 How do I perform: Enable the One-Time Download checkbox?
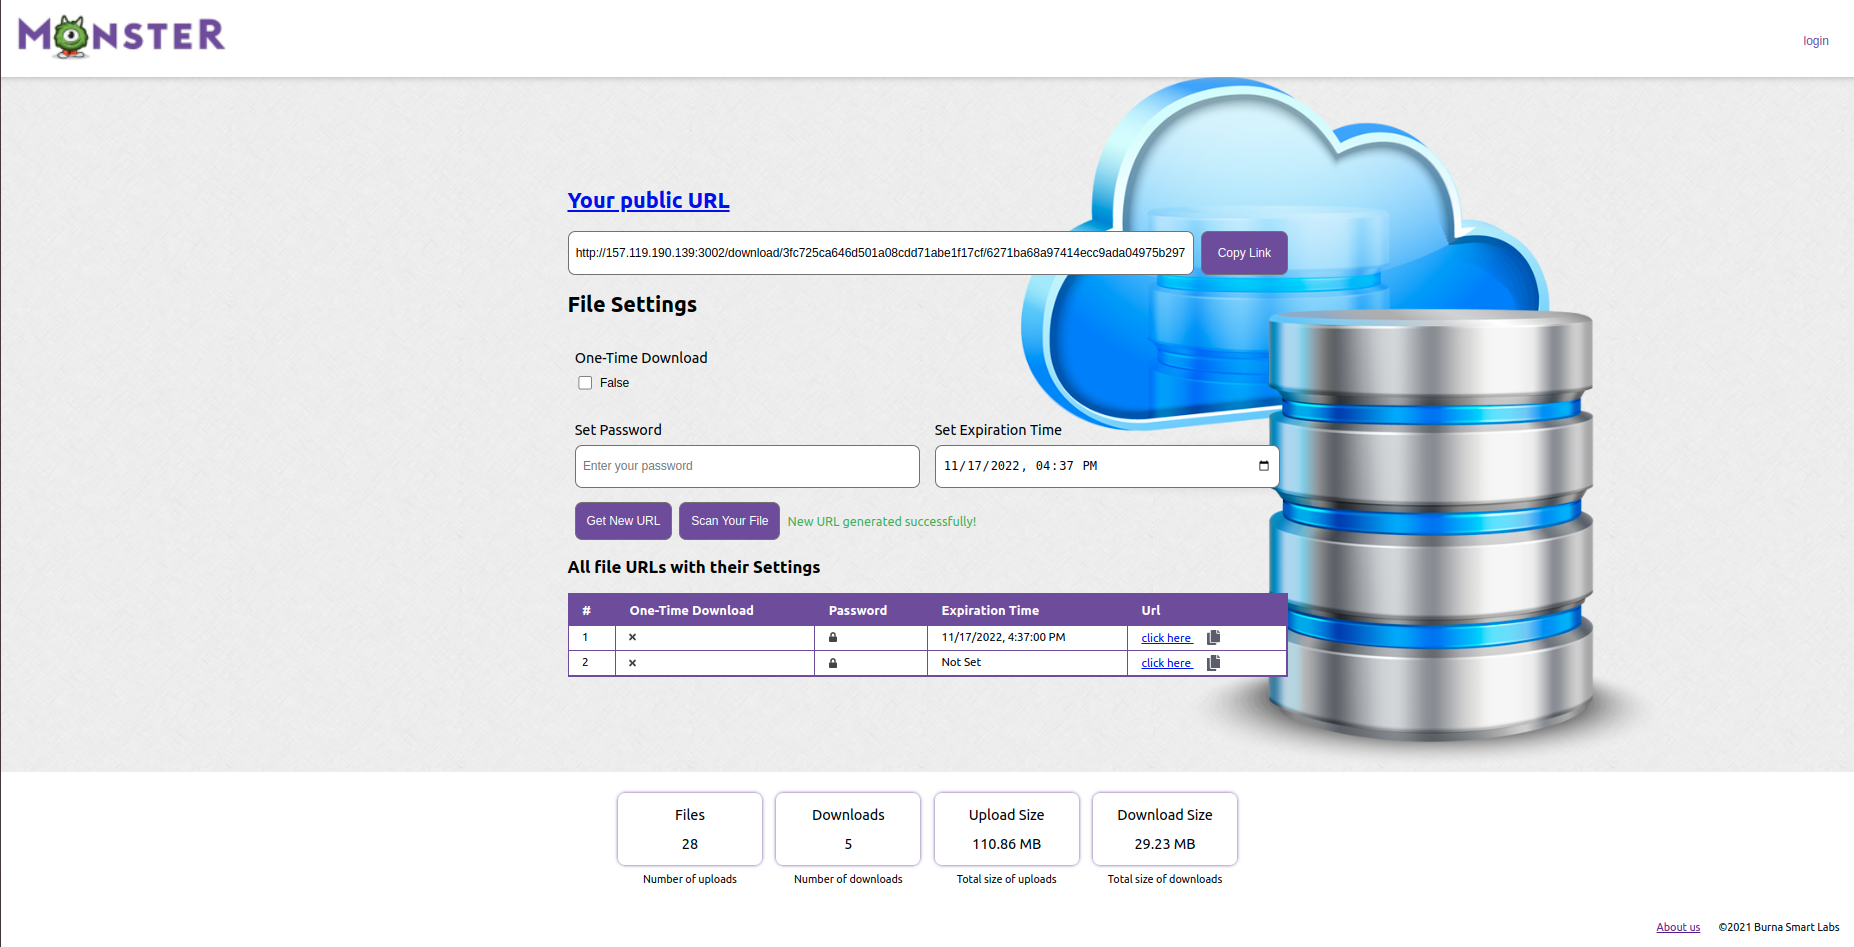(585, 383)
